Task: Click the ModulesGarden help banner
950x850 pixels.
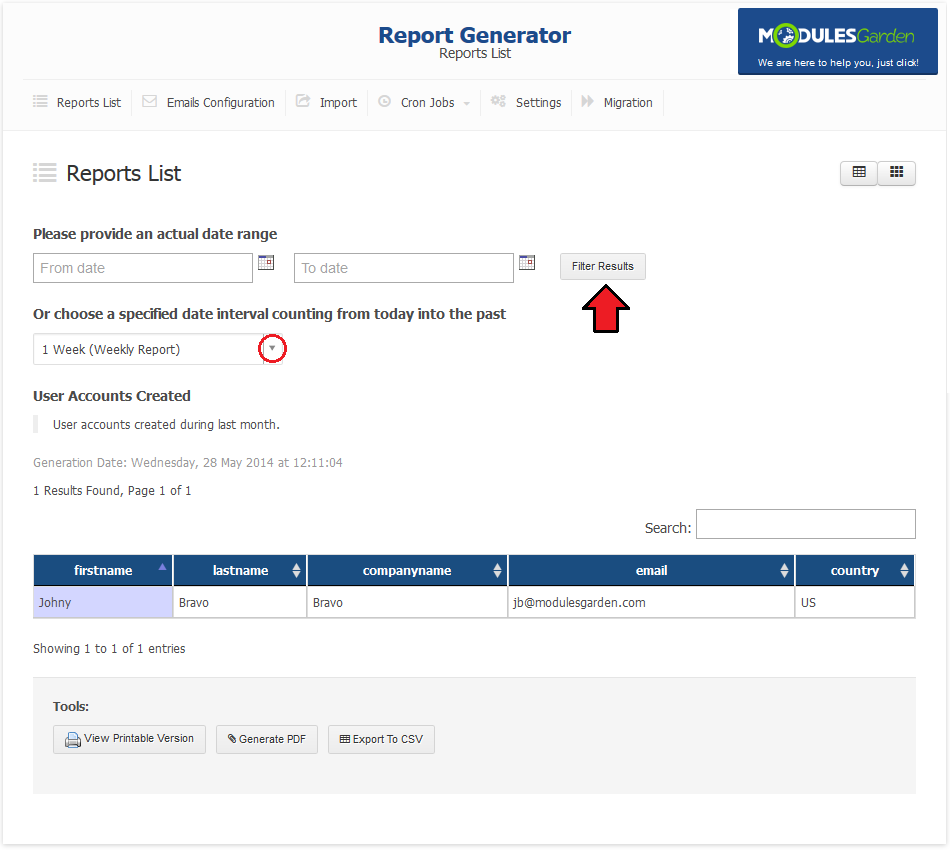Action: 837,41
